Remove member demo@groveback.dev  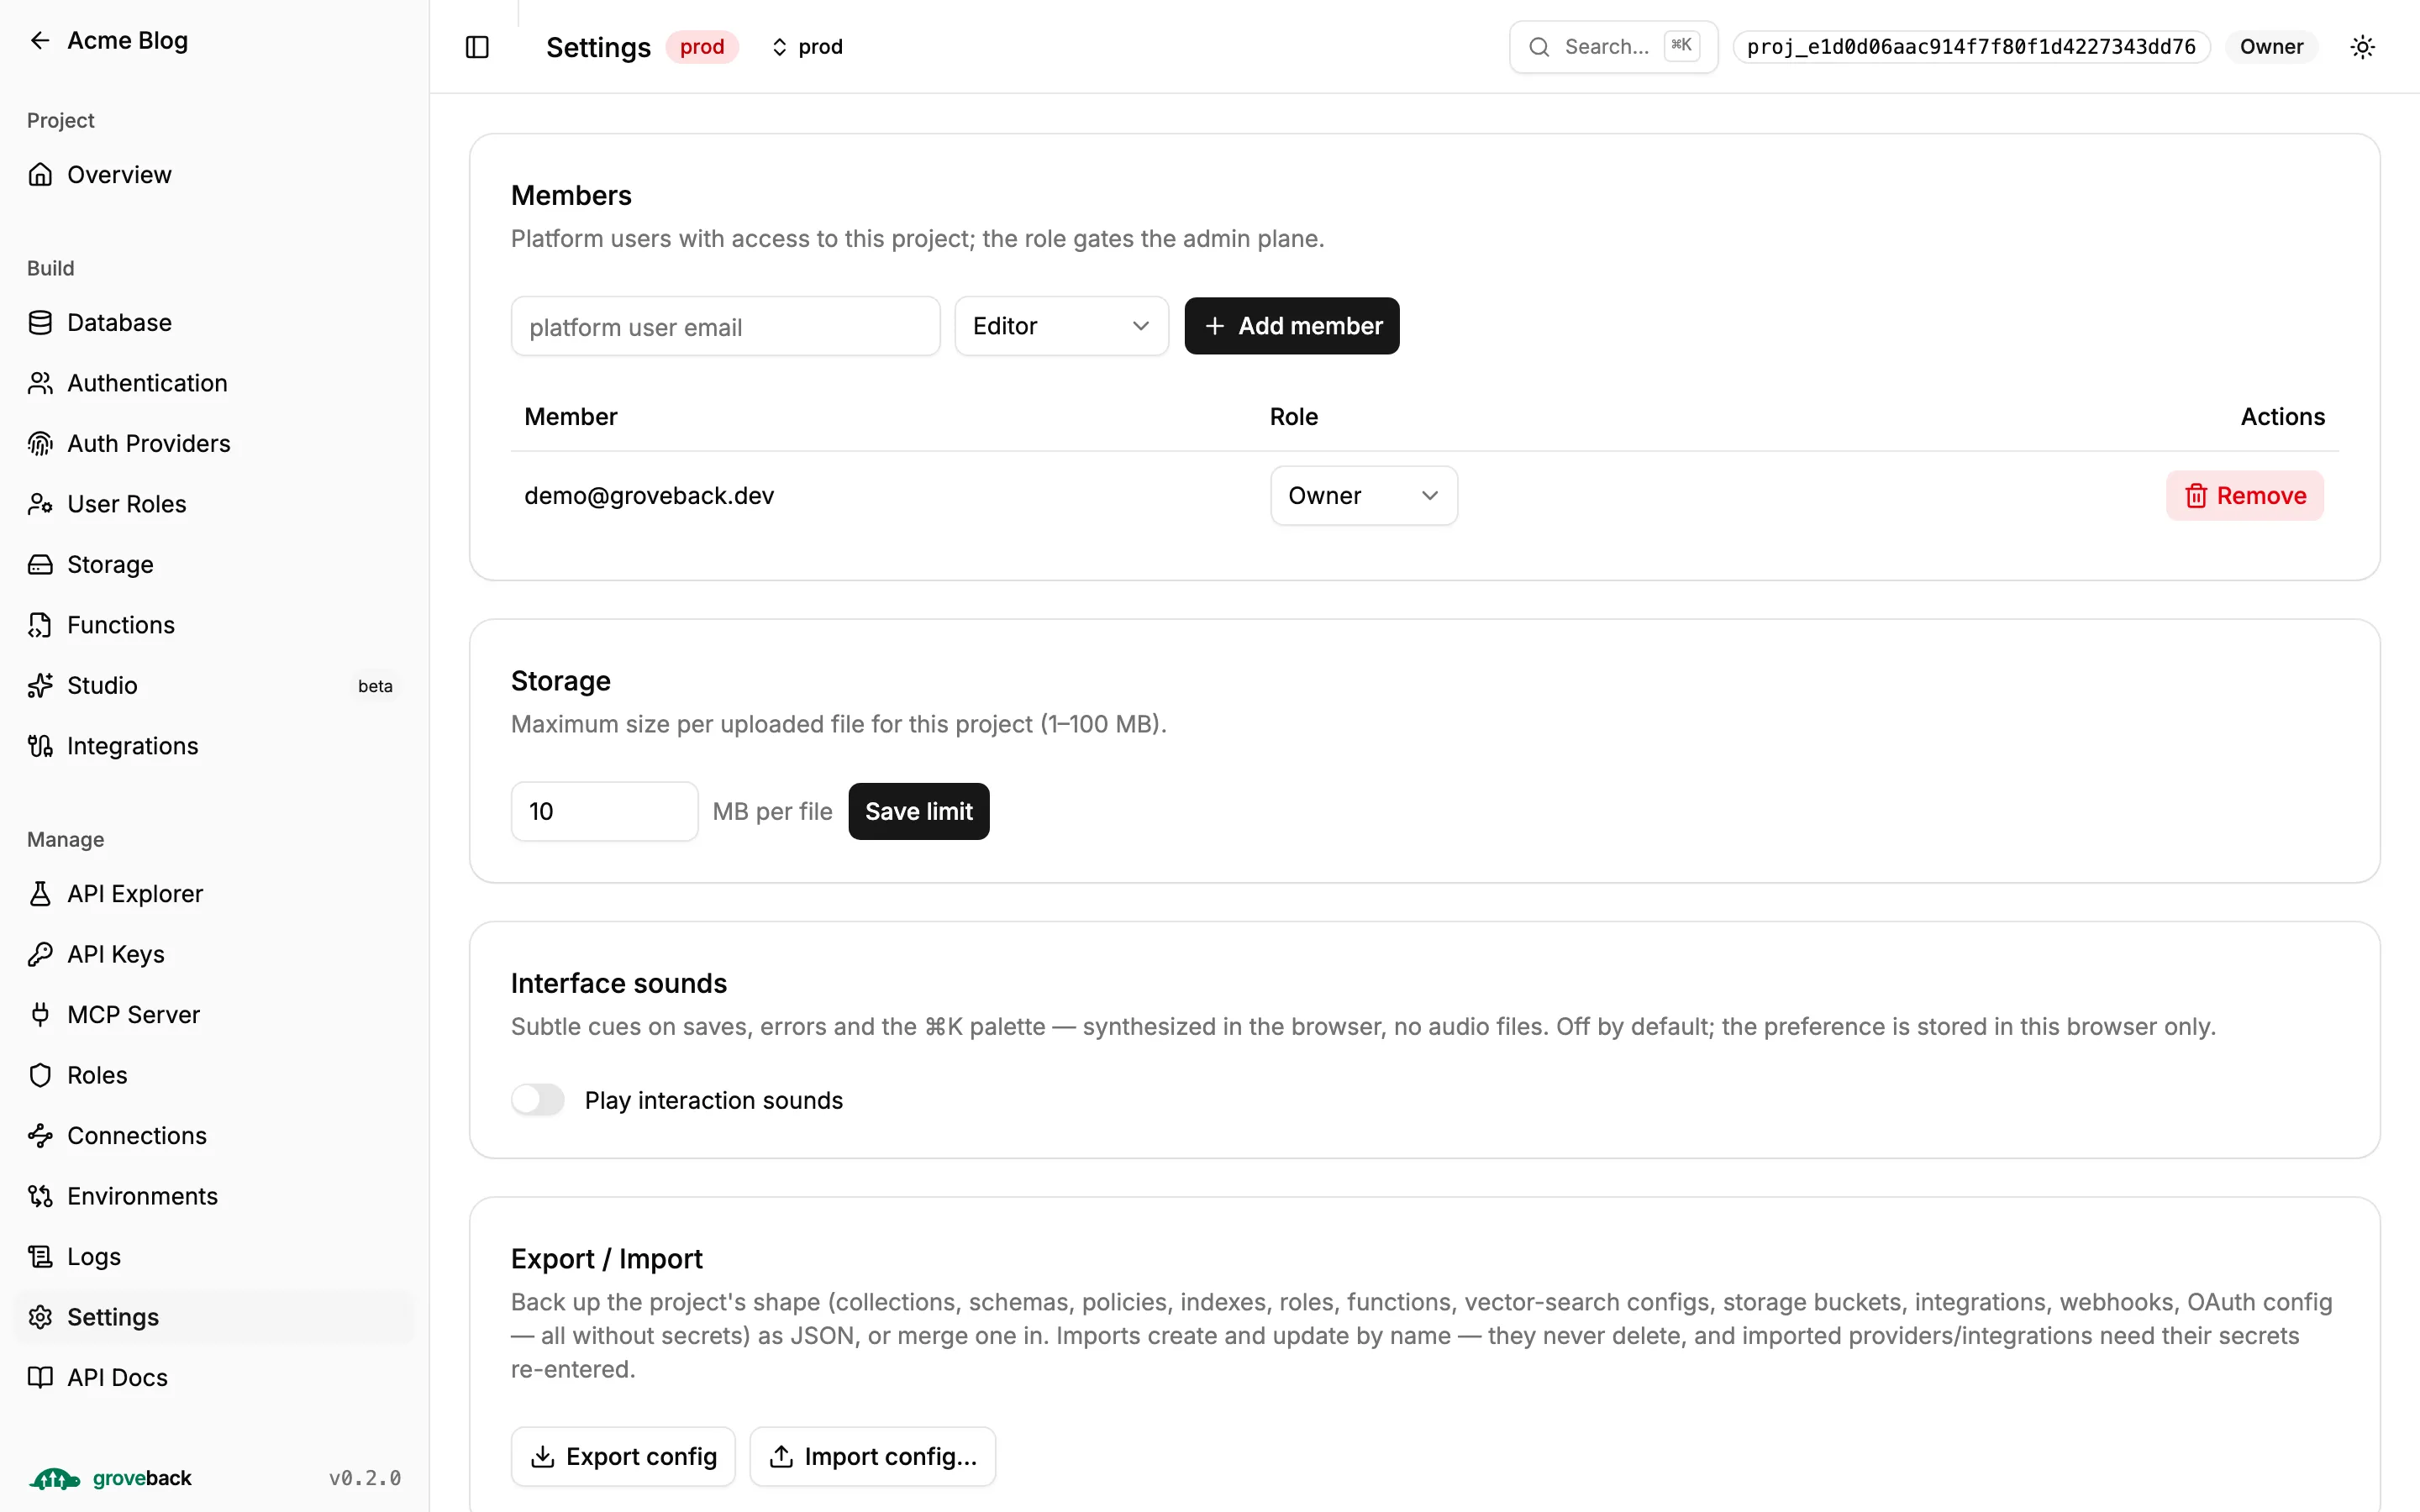pos(2244,496)
